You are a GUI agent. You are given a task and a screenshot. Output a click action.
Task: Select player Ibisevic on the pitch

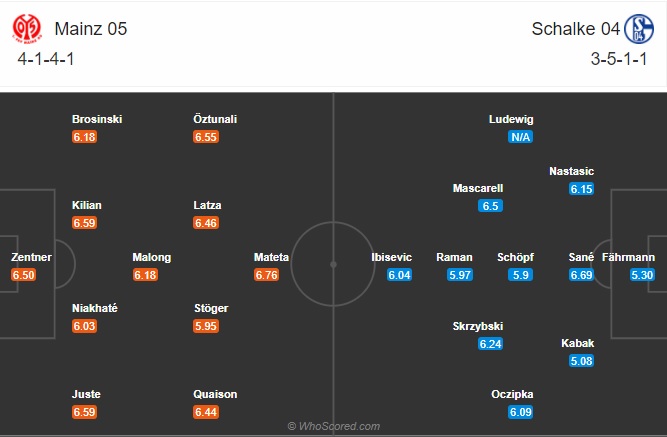coord(391,257)
